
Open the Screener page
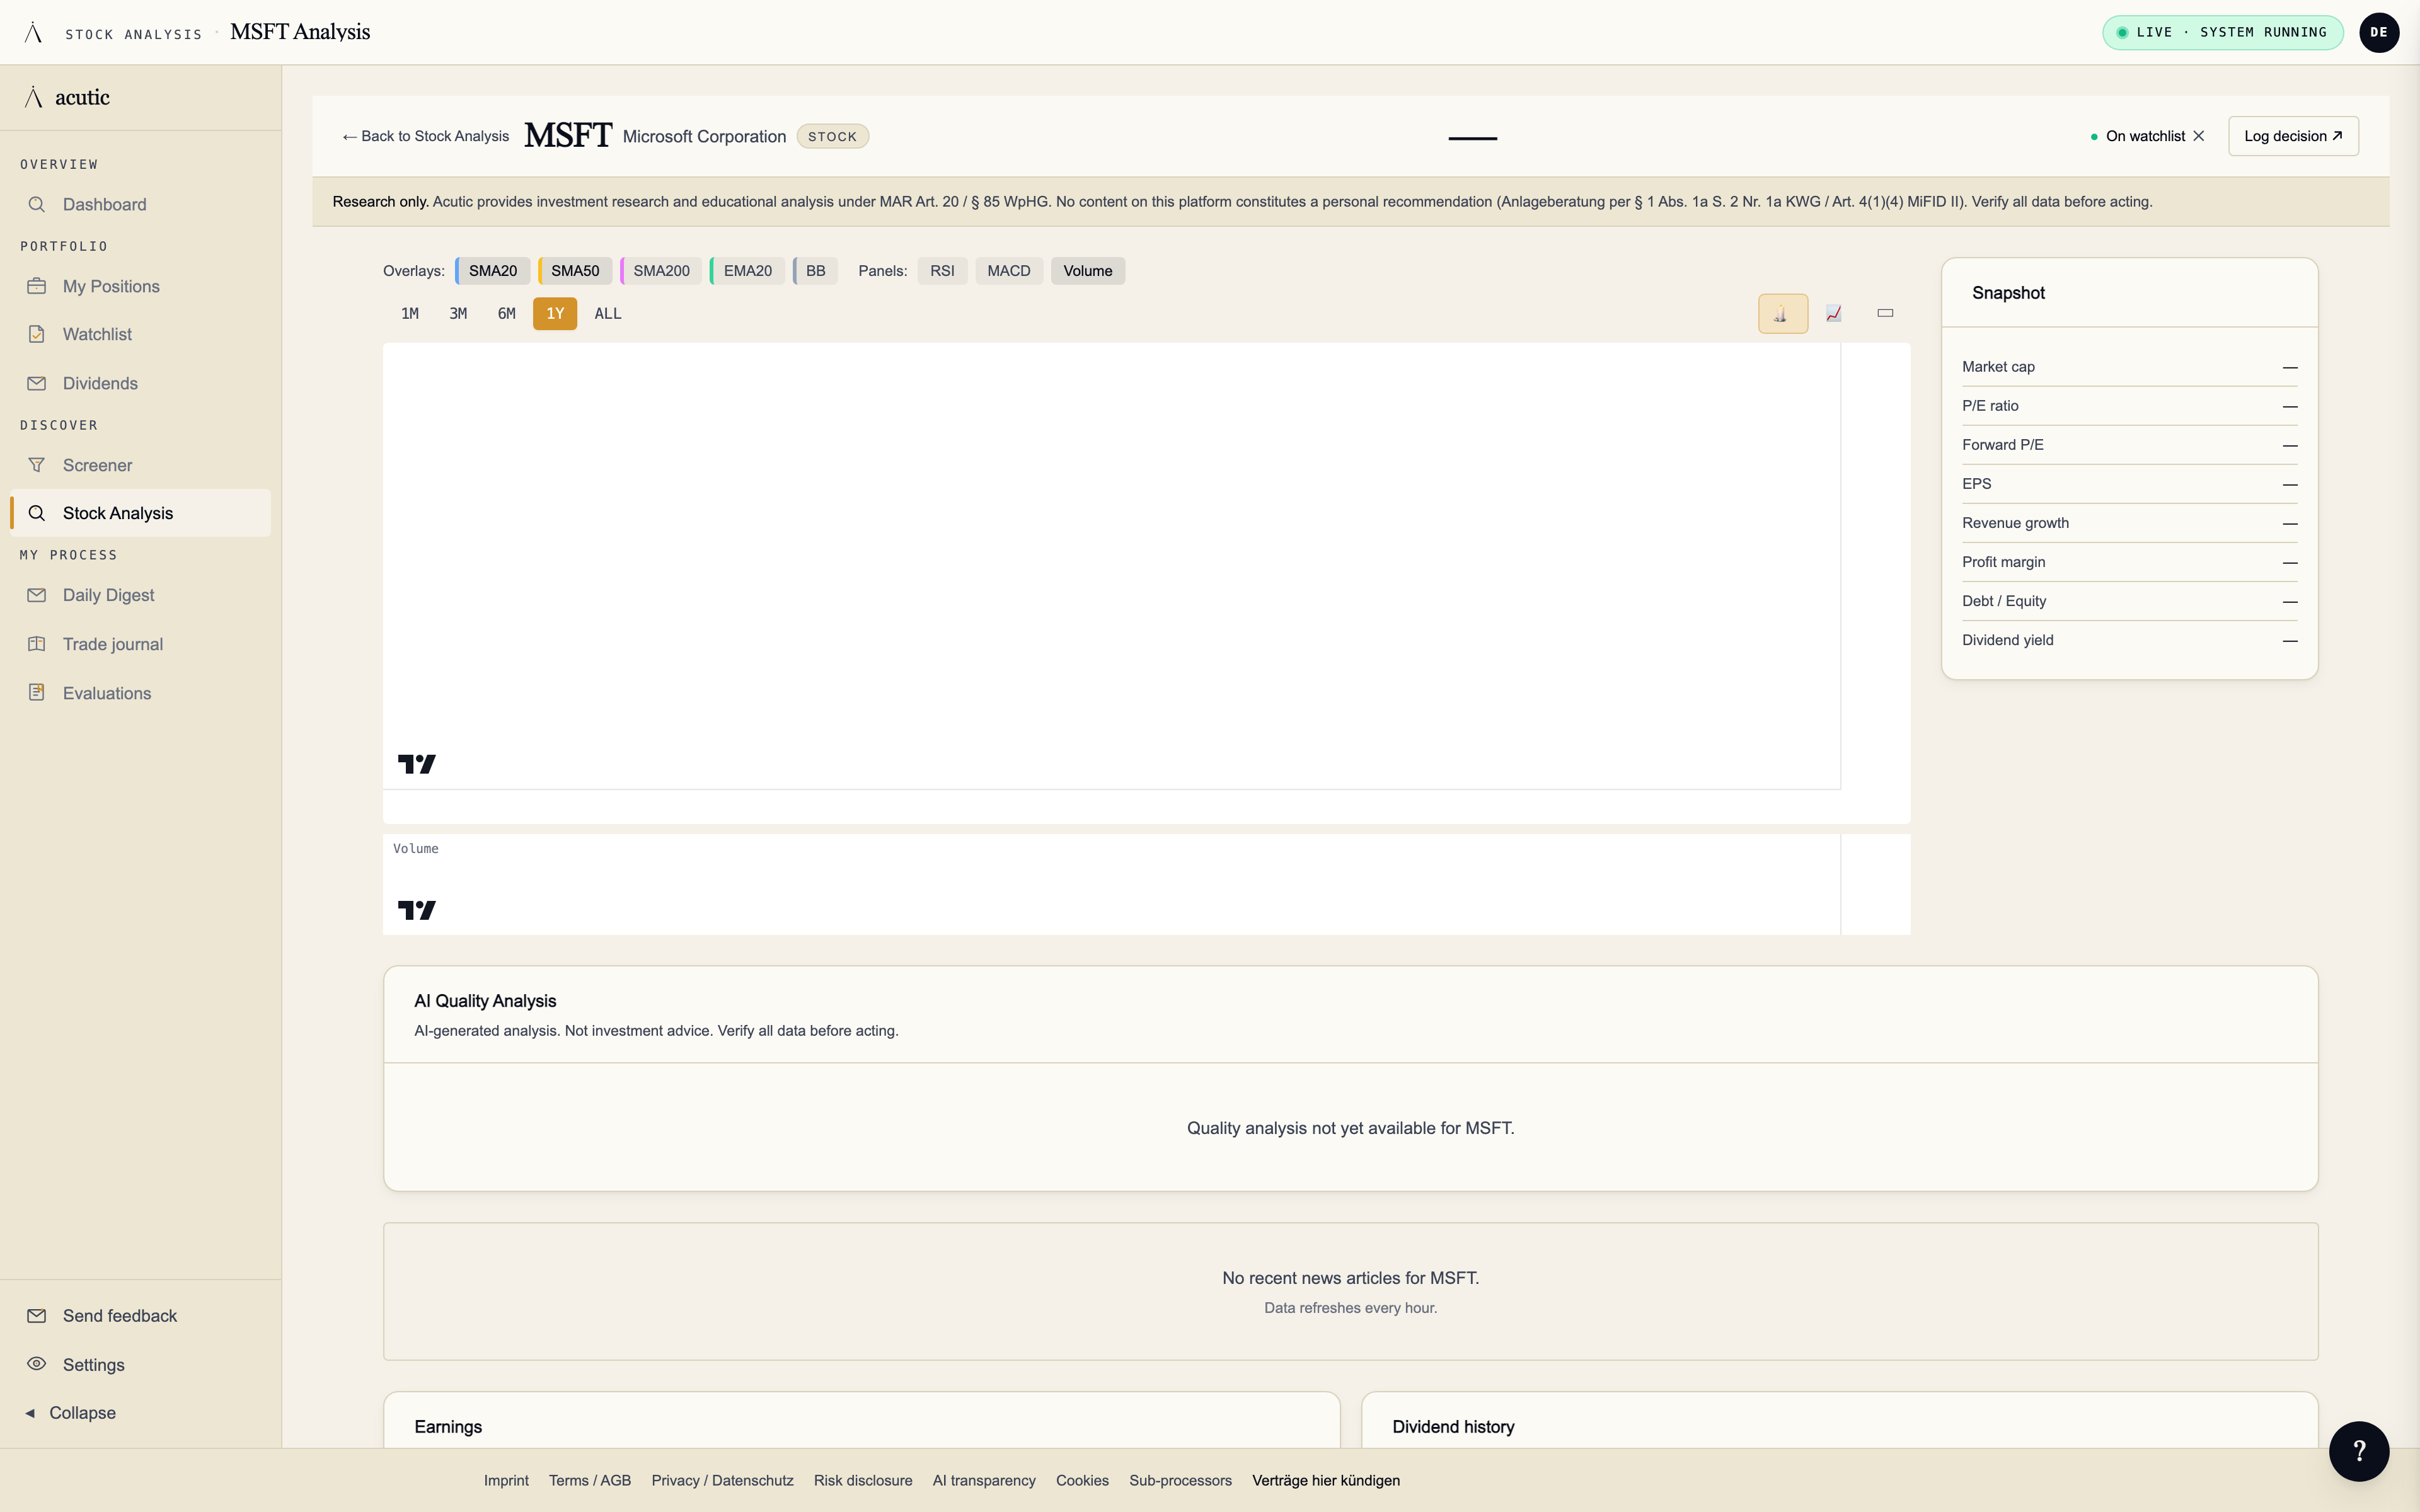(x=140, y=465)
